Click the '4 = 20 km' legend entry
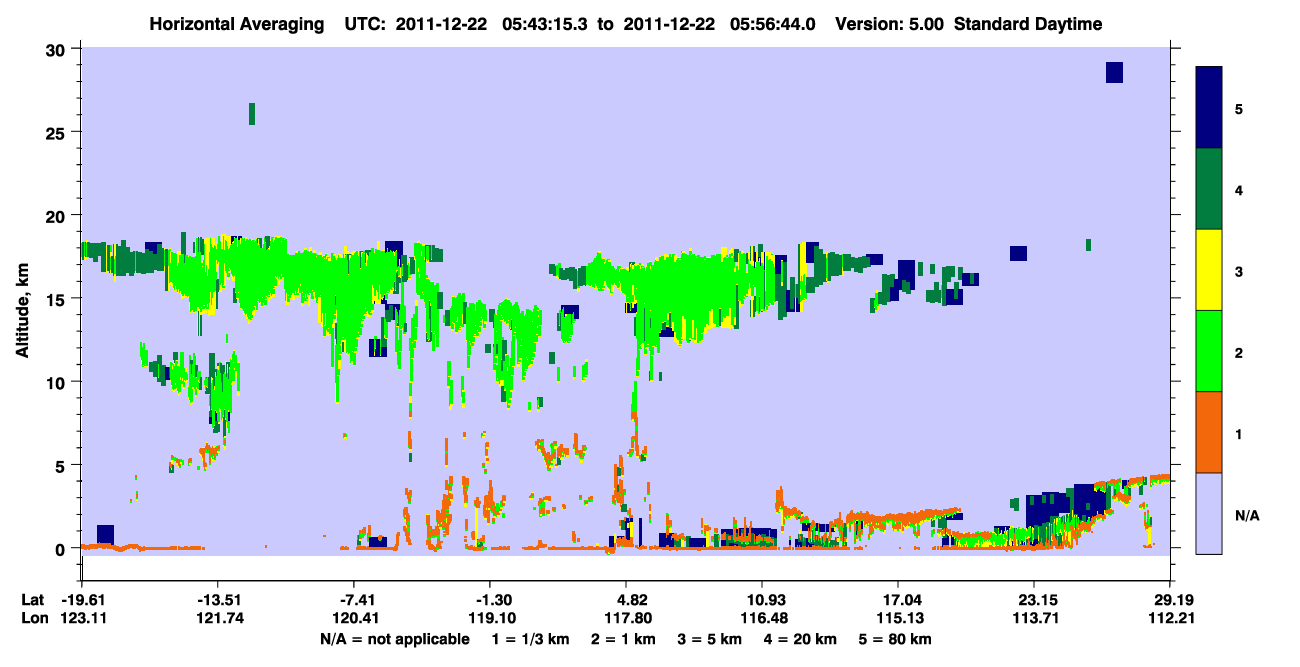The image size is (1300, 667). click(802, 639)
